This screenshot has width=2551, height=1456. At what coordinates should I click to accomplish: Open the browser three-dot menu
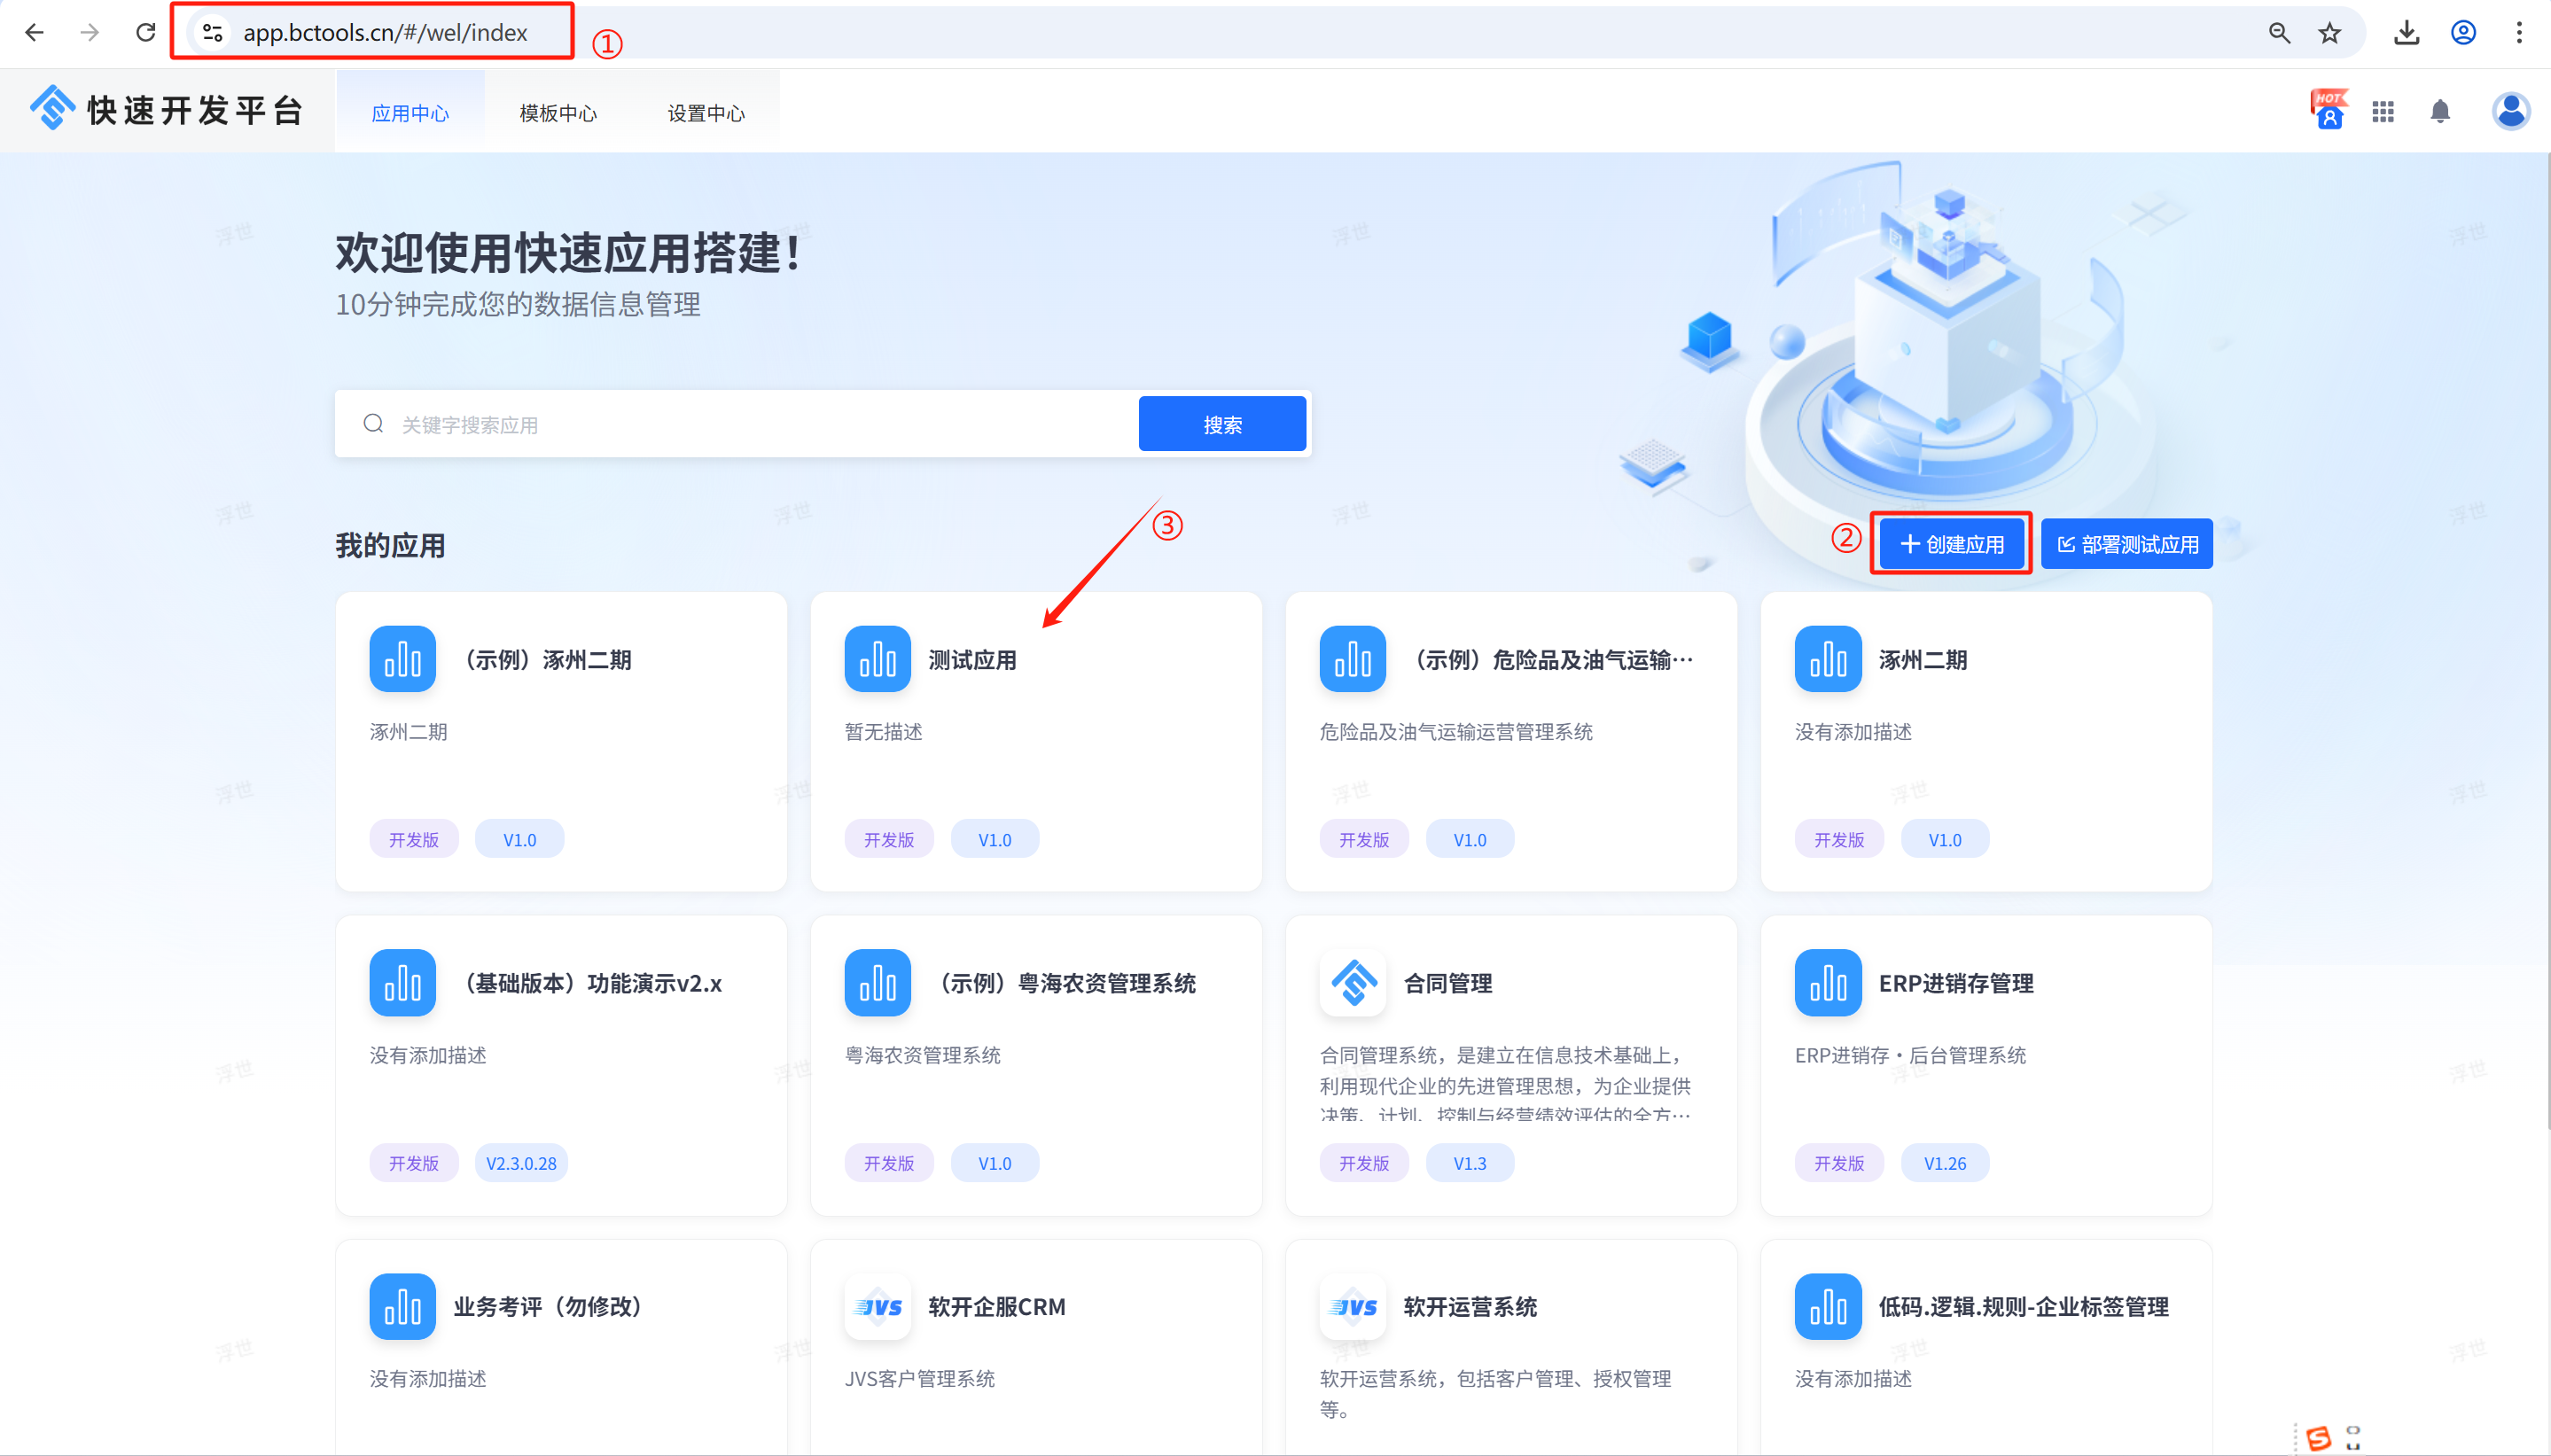[x=2519, y=33]
